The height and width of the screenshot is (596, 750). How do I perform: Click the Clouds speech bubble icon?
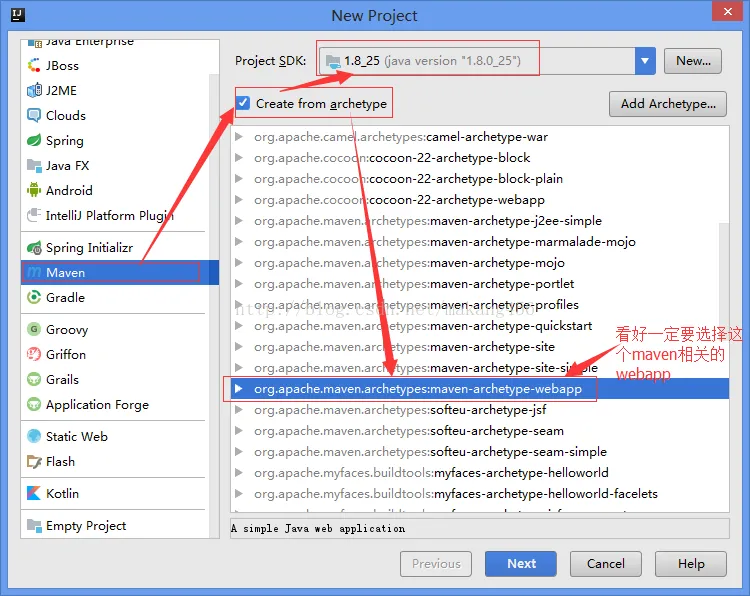click(x=34, y=115)
